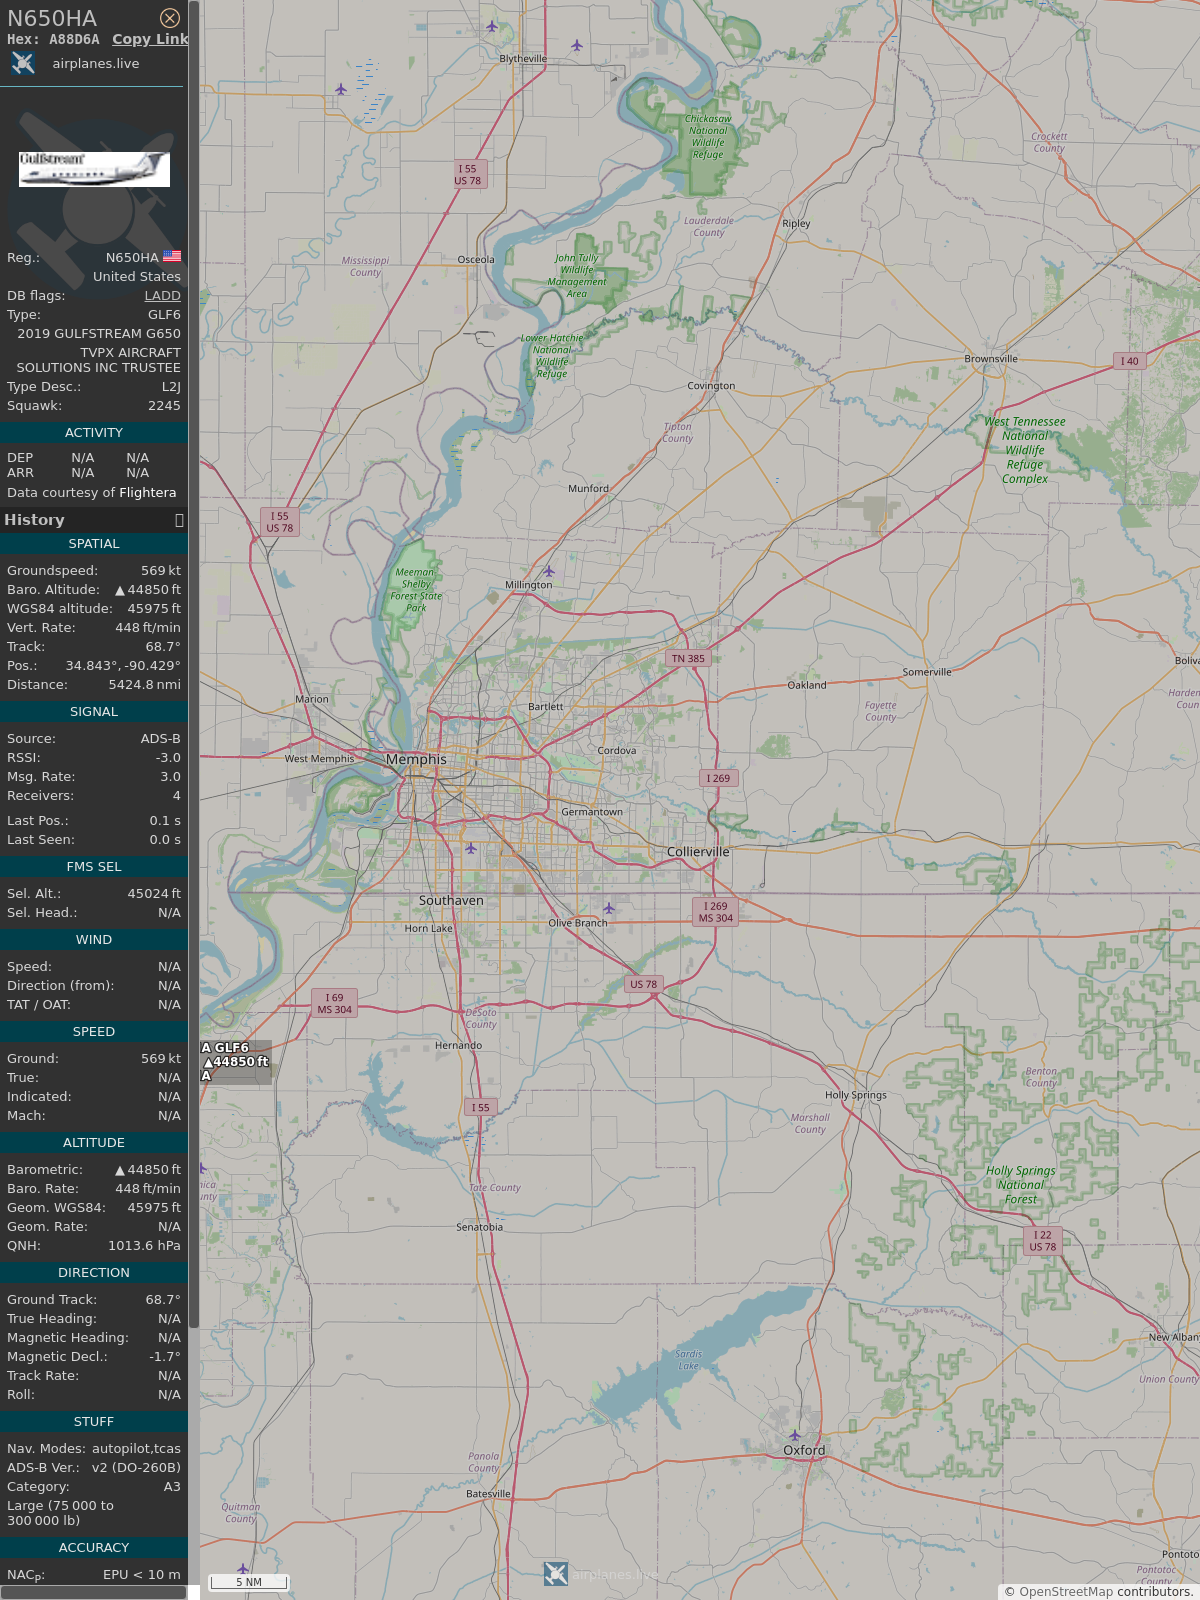Click the I 269 MS 304 highway shield
1200x1600 pixels.
pos(716,912)
